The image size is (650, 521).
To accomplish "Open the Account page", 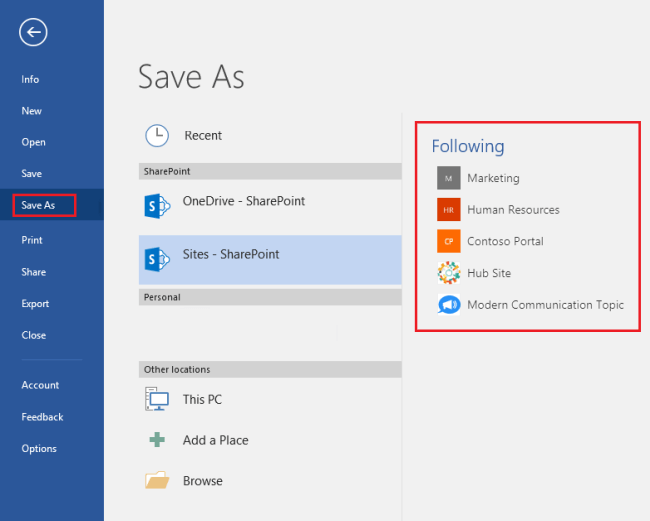I will (40, 385).
